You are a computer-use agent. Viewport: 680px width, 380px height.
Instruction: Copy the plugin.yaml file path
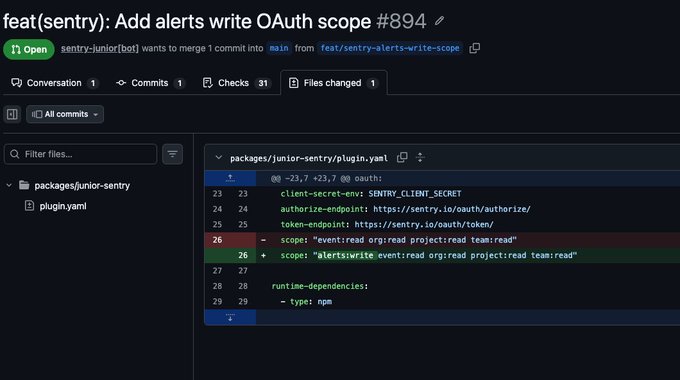(x=402, y=157)
